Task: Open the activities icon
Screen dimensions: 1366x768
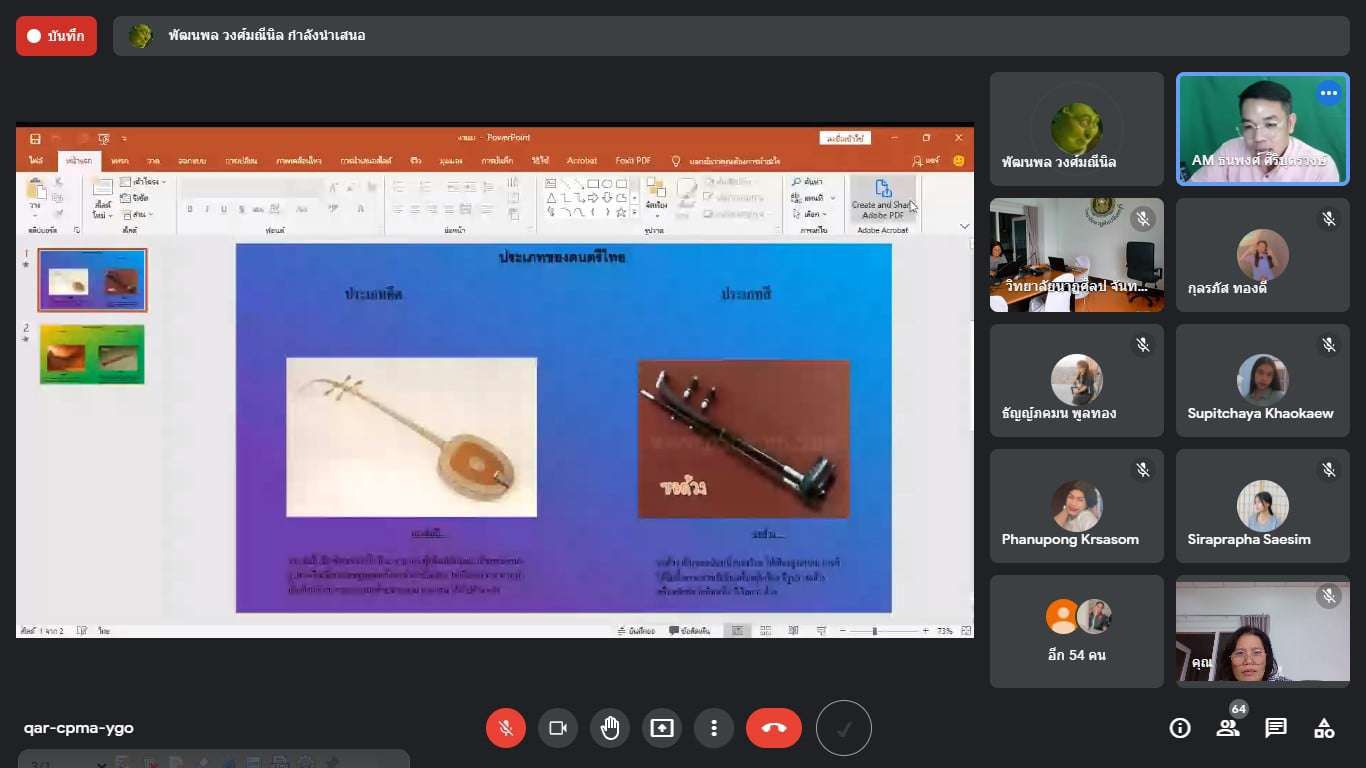Action: [x=1324, y=728]
